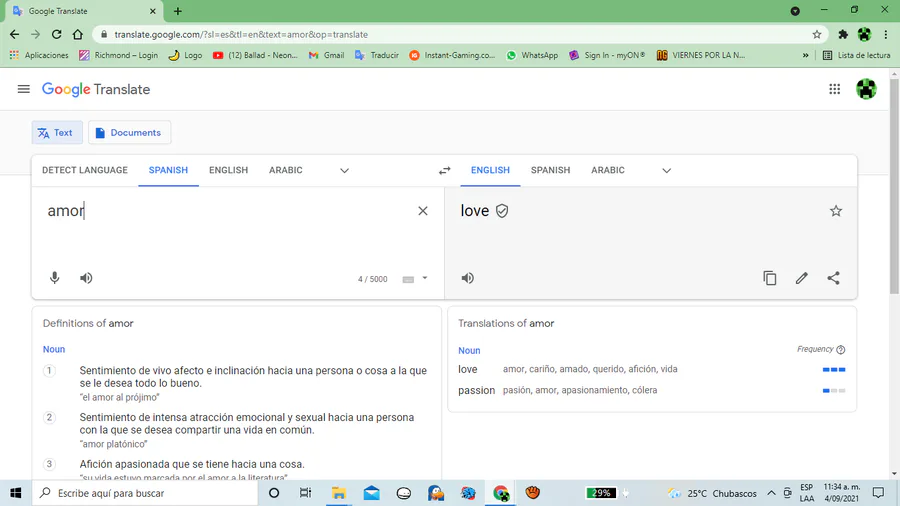Open File Explorer from the taskbar
Screen dimensions: 900x506
pos(339,493)
